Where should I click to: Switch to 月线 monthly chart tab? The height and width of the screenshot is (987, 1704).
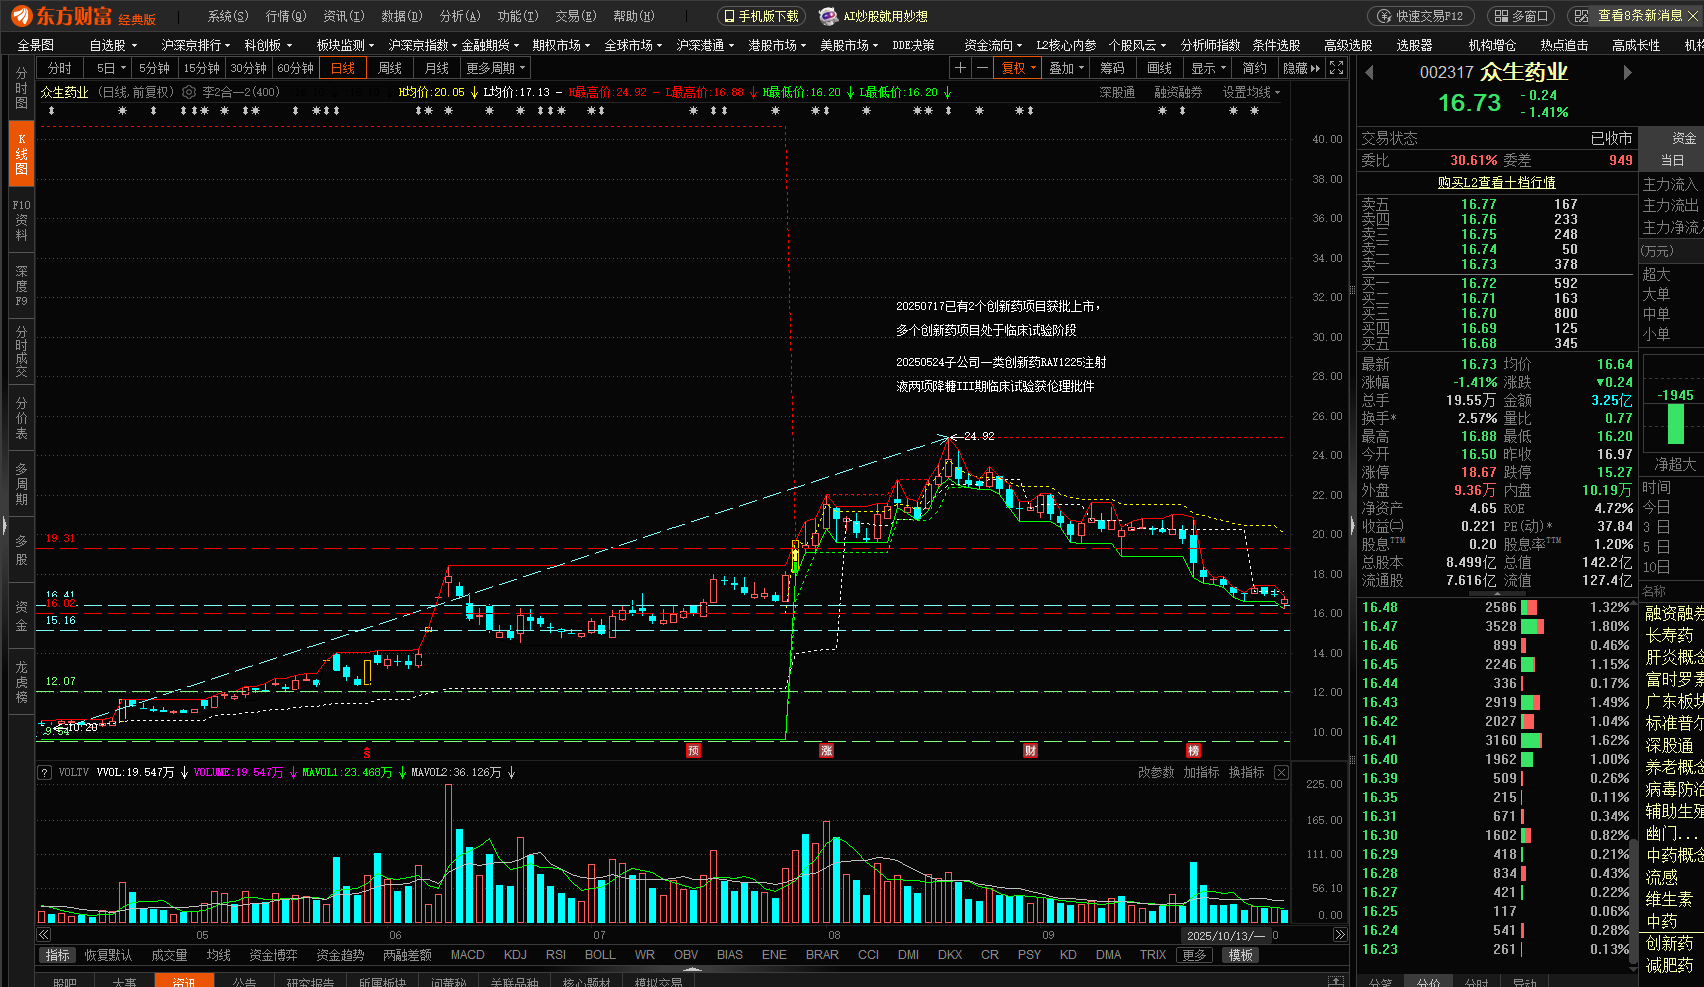pyautogui.click(x=436, y=68)
